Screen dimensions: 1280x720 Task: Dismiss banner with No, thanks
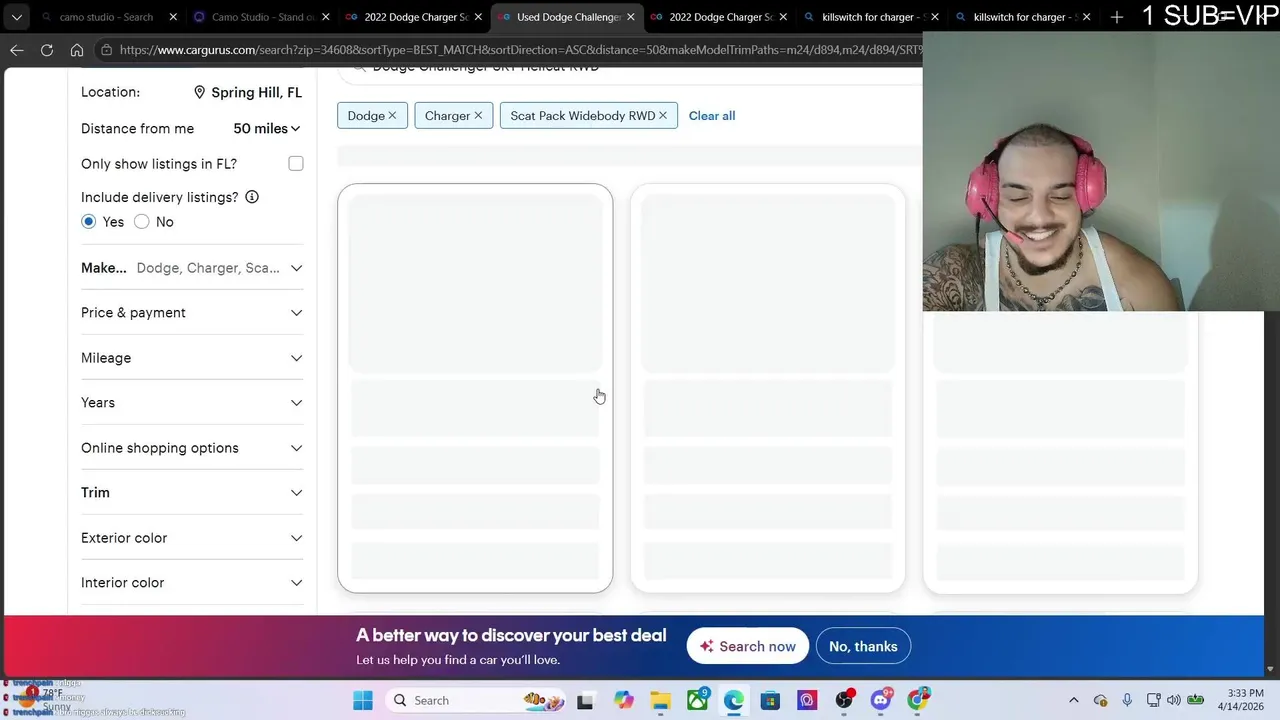(x=863, y=646)
